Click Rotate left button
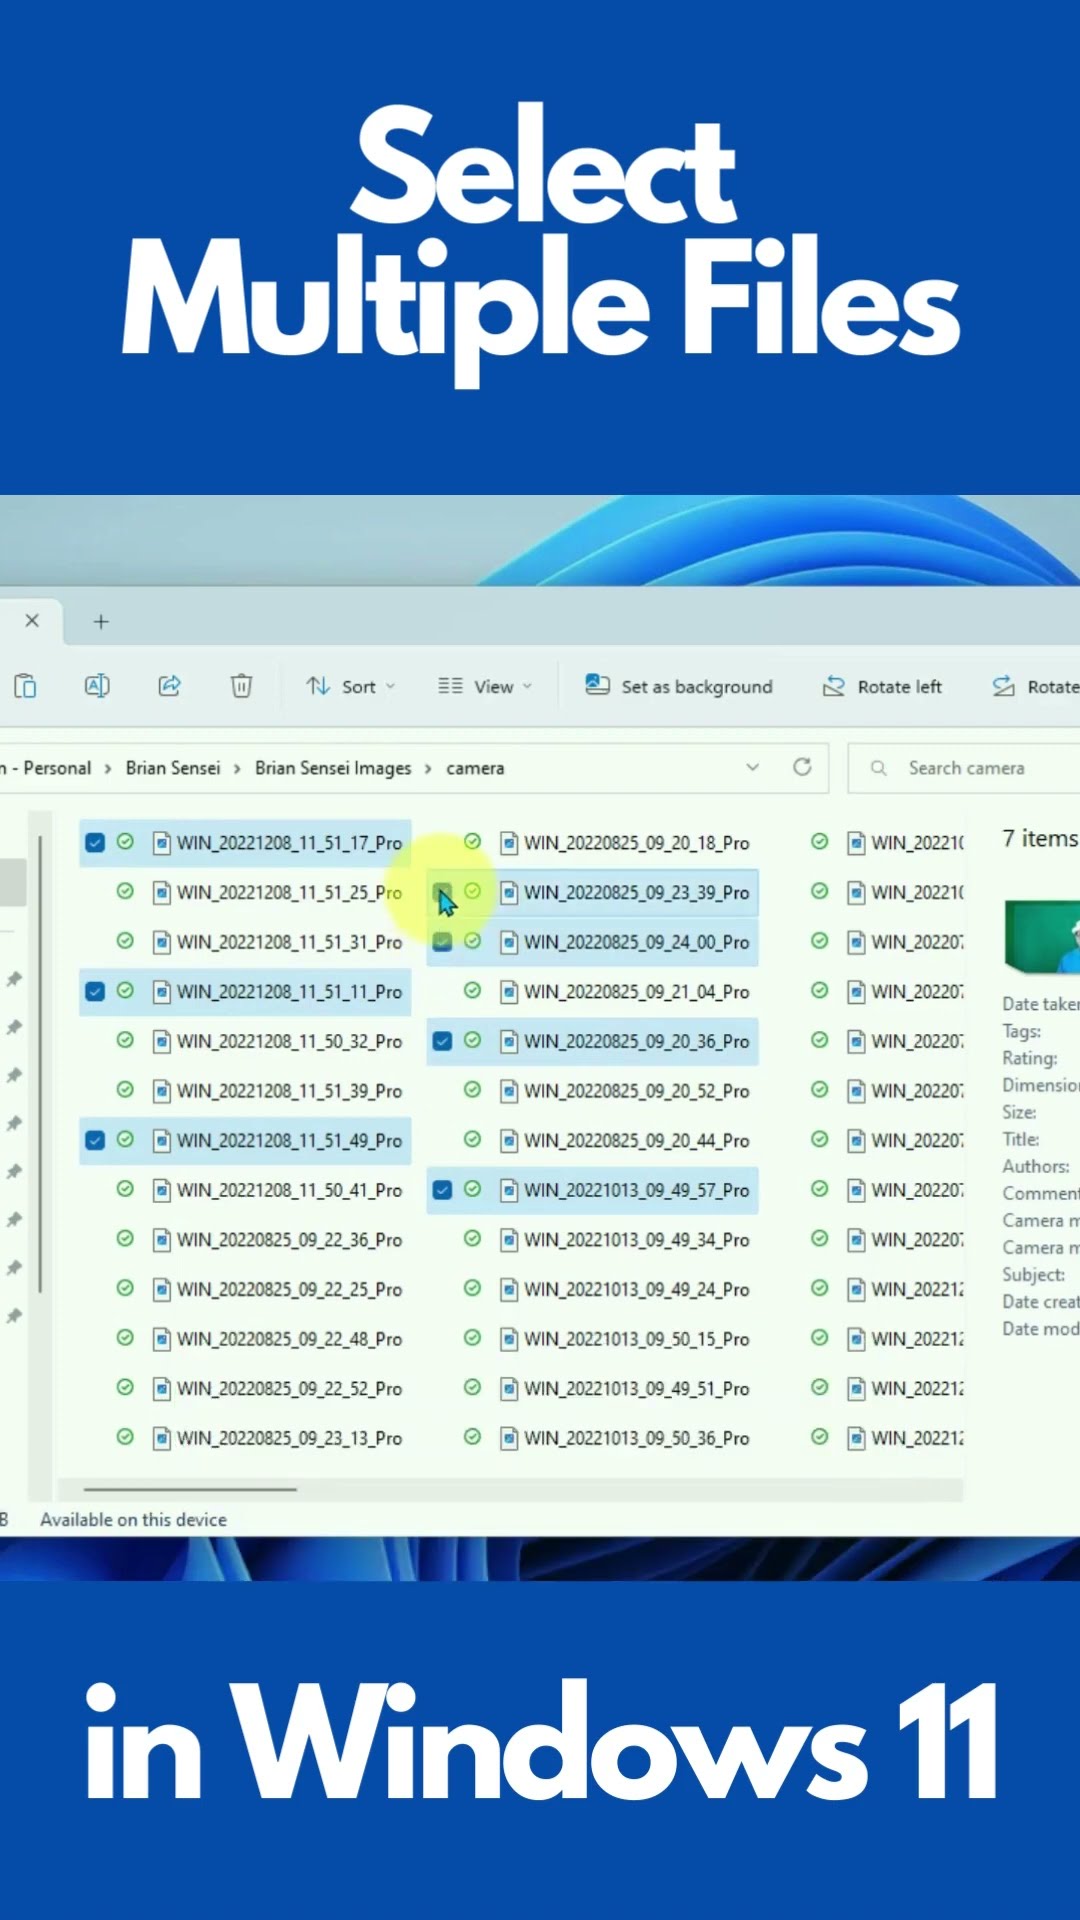The image size is (1080, 1920). point(882,687)
